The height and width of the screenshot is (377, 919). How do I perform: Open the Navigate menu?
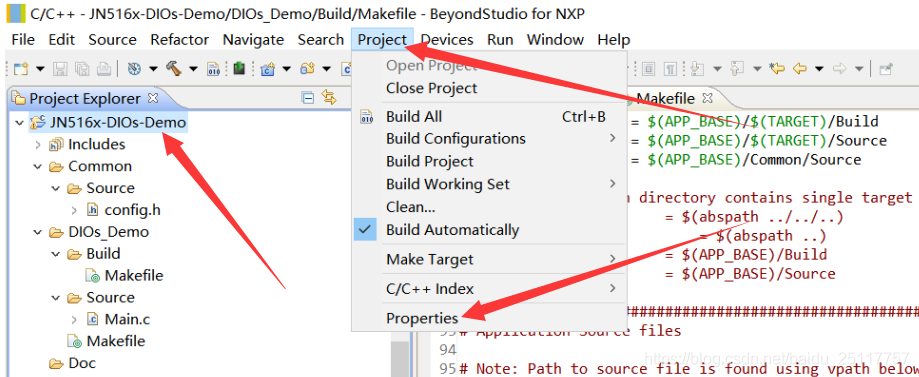click(x=253, y=40)
